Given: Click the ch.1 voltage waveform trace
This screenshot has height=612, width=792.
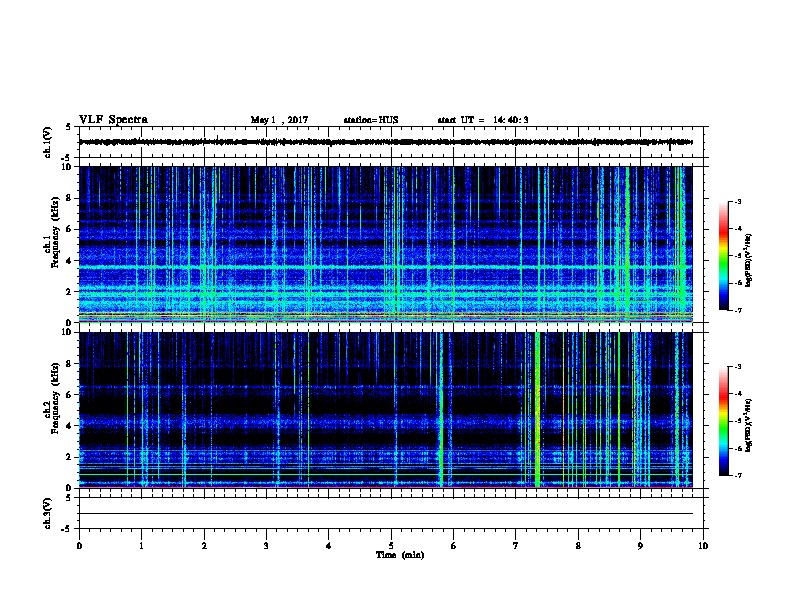Looking at the screenshot, I should tap(385, 142).
